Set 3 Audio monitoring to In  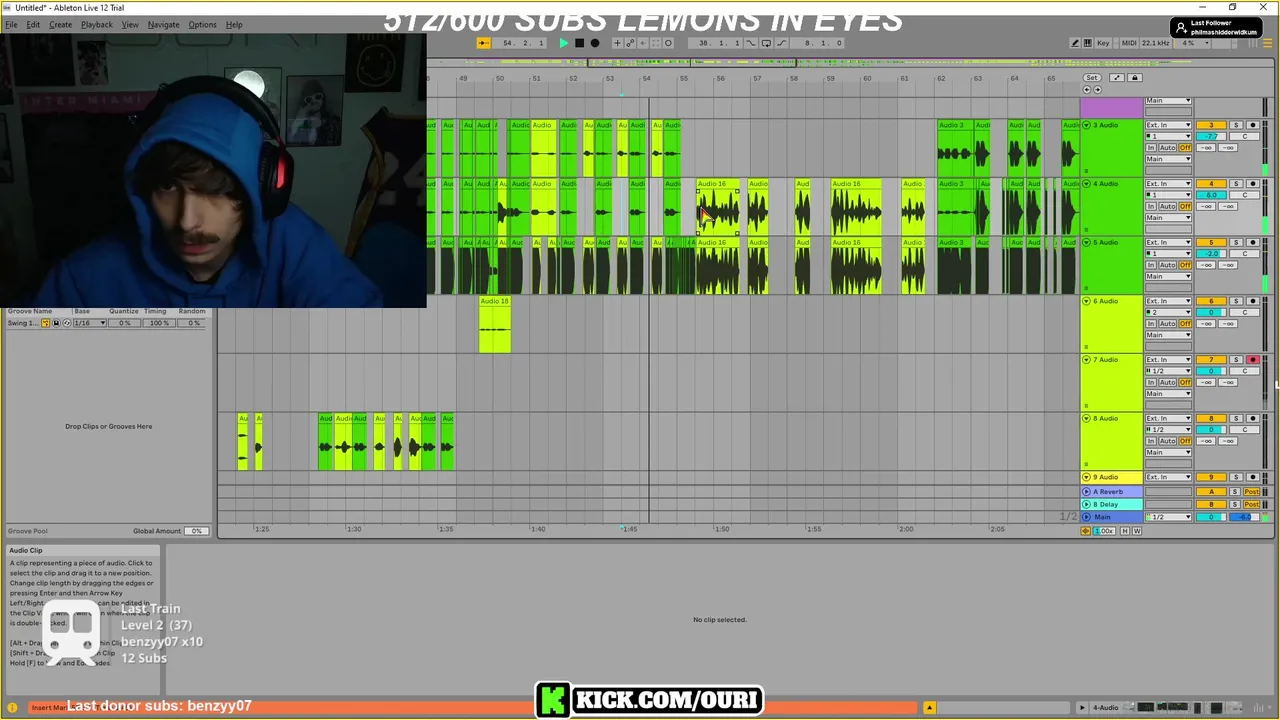(x=1151, y=147)
